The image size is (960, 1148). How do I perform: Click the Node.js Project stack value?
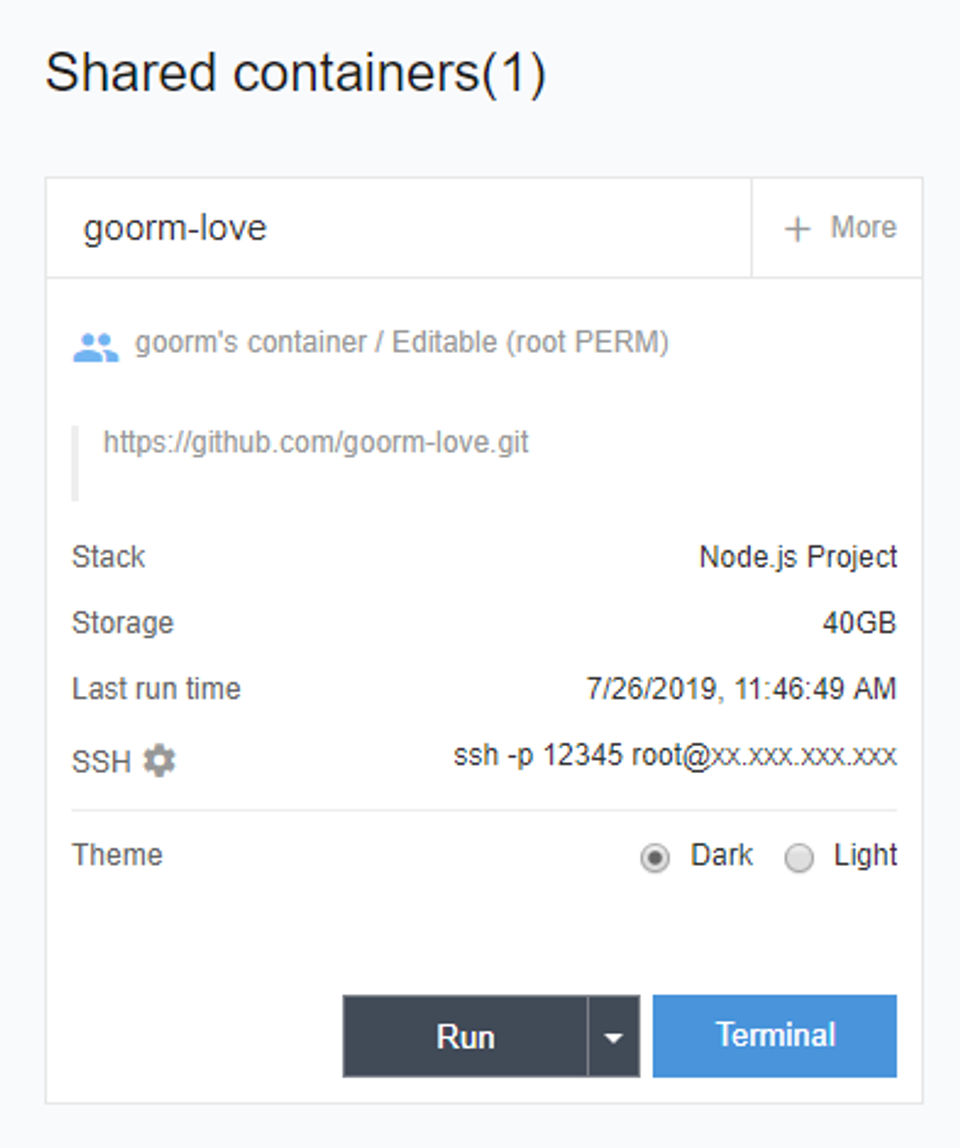tap(798, 557)
